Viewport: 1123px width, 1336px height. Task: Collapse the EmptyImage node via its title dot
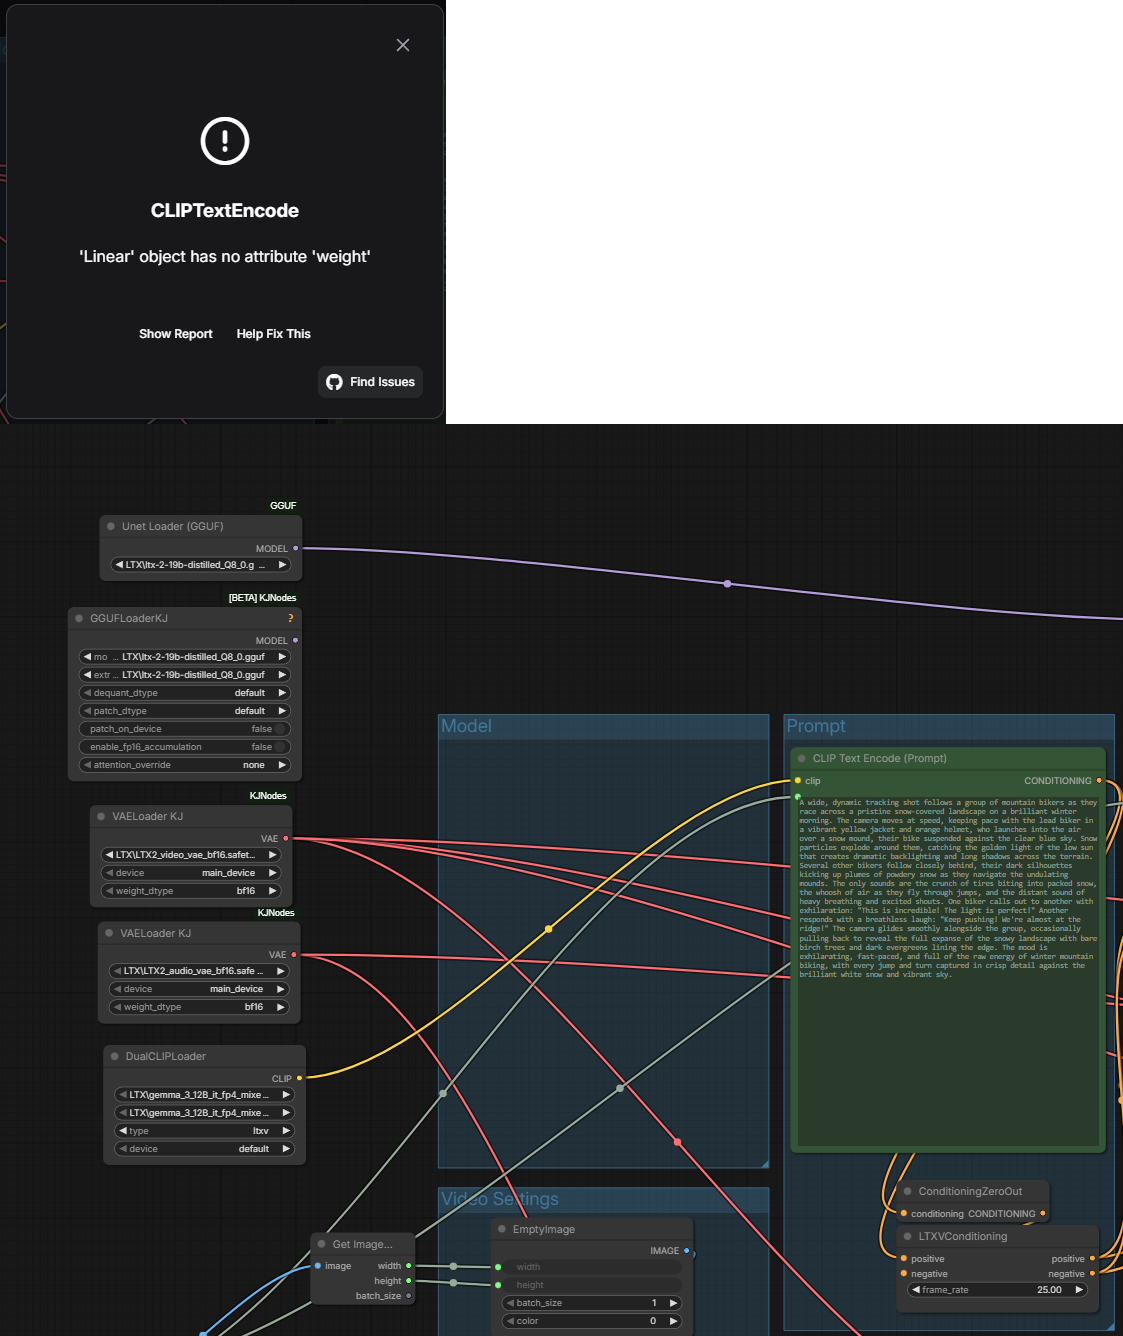click(502, 1229)
